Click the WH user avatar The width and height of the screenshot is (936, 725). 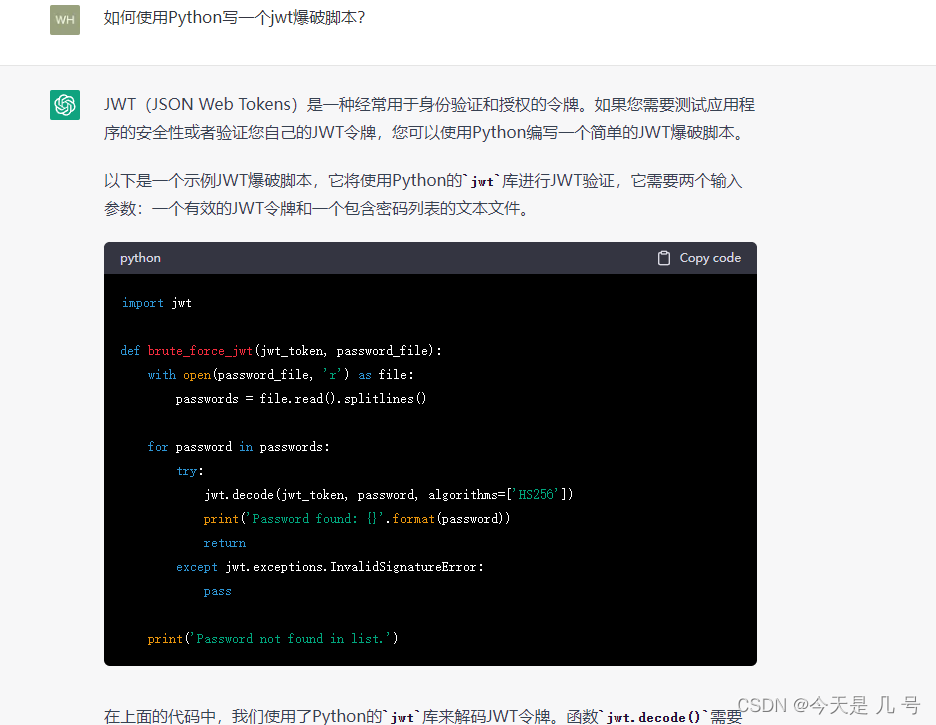click(x=64, y=20)
